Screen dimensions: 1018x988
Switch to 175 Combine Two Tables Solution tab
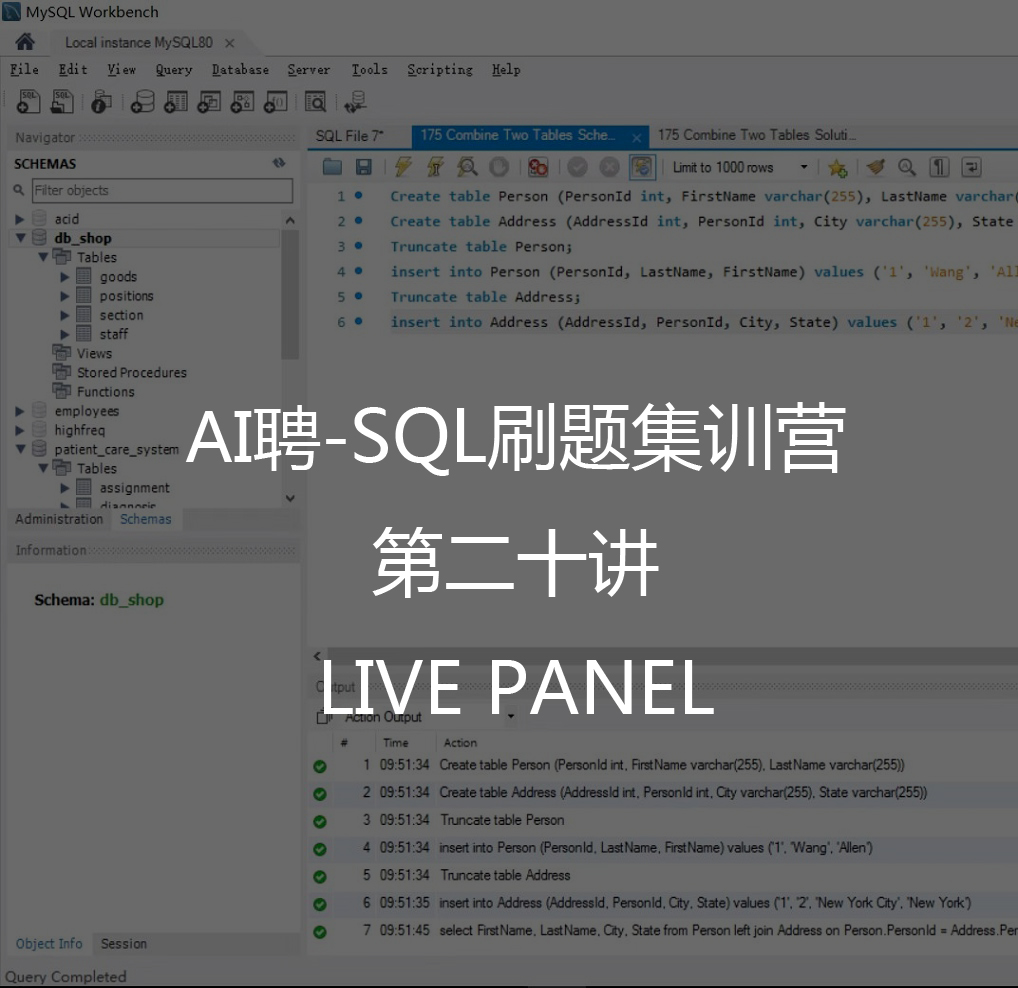757,135
